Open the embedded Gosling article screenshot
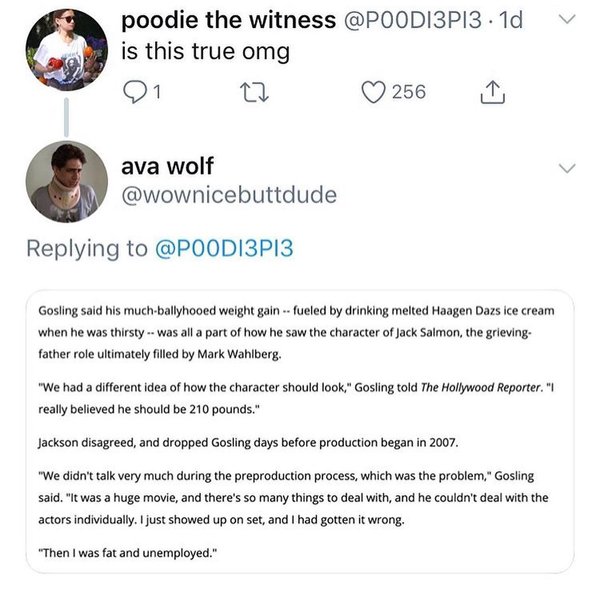The image size is (600, 600). click(x=300, y=431)
